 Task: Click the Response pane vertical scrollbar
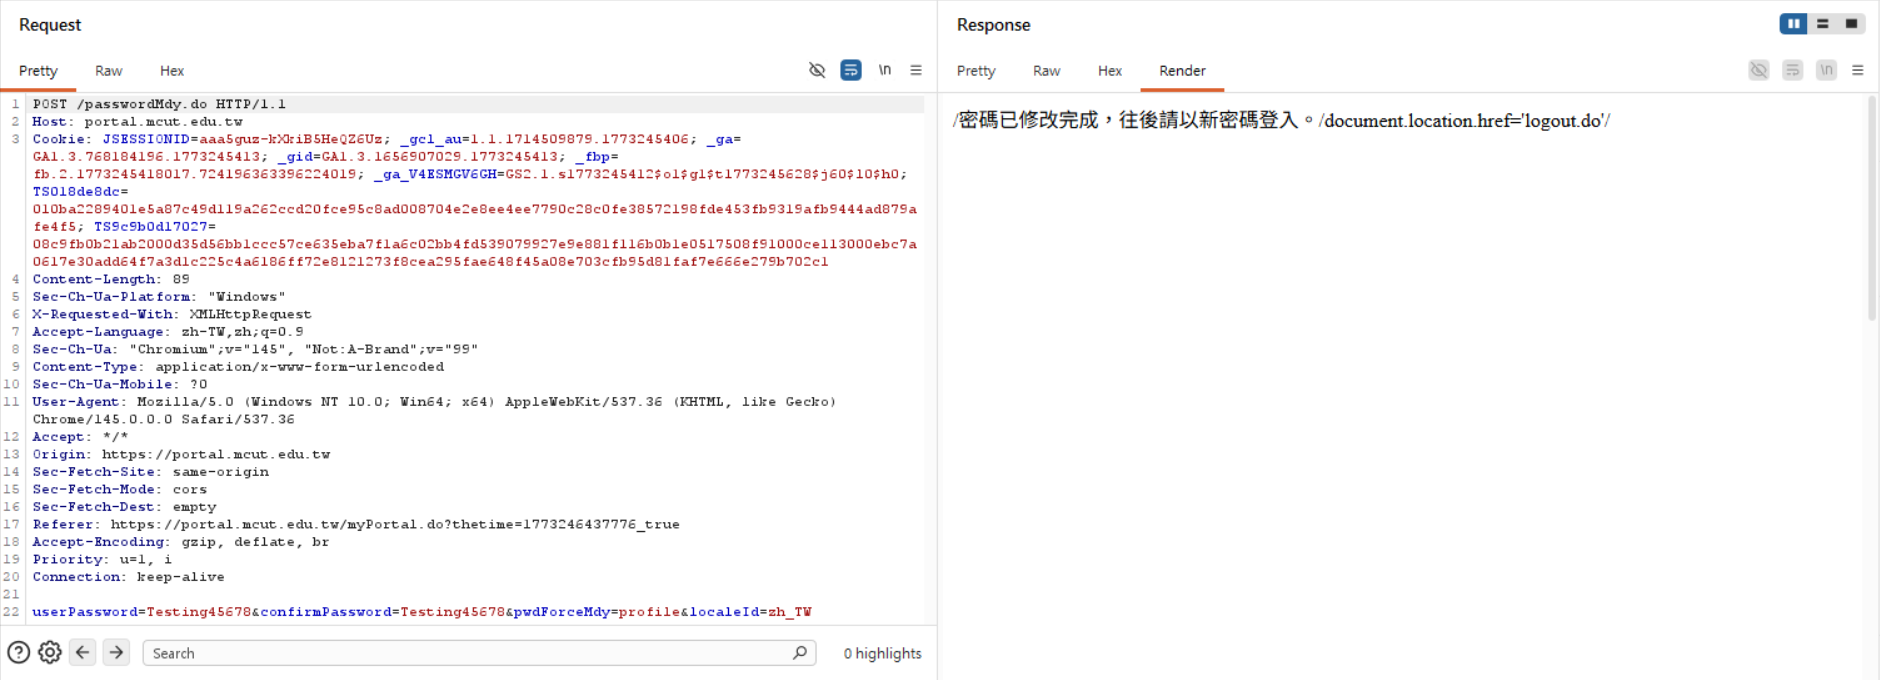click(1872, 208)
